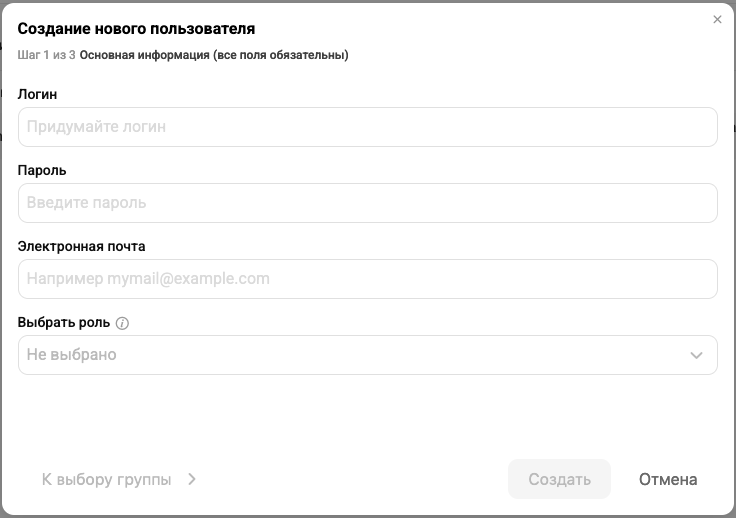Click the Выбрать роль label text

pyautogui.click(x=64, y=322)
